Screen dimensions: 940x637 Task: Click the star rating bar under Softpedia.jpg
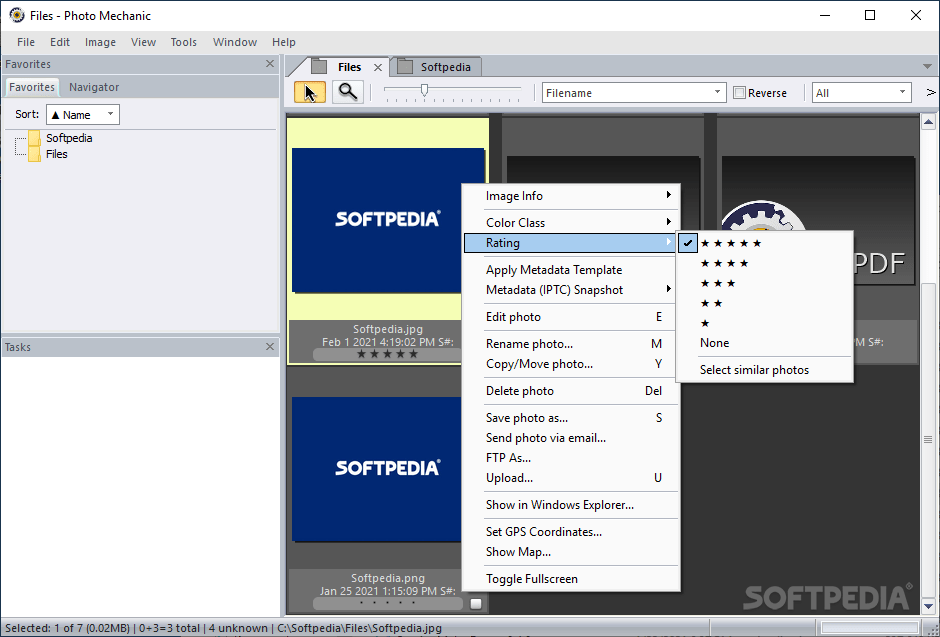click(x=387, y=354)
